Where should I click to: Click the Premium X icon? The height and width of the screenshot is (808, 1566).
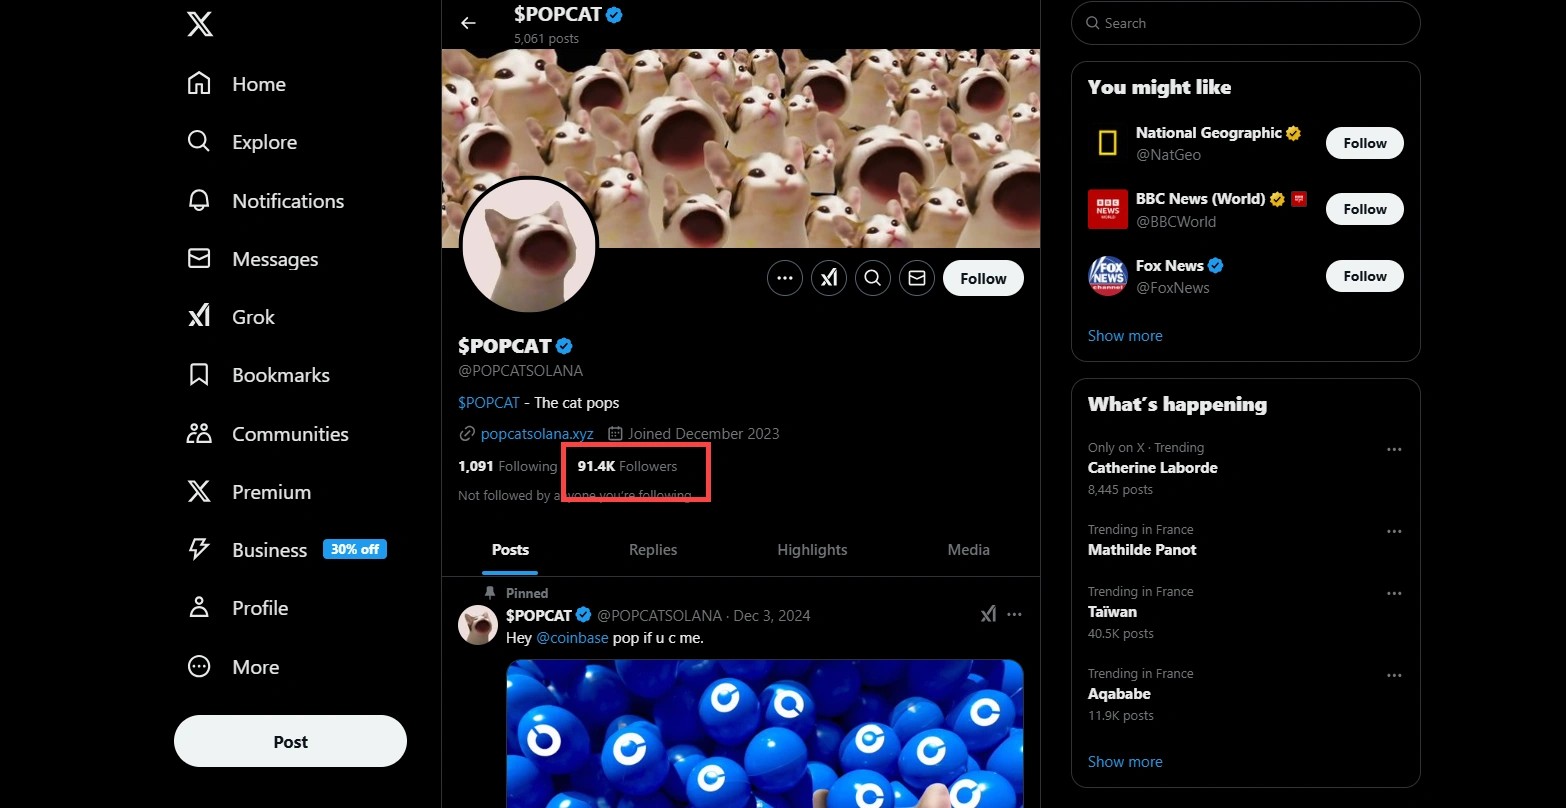coord(199,492)
